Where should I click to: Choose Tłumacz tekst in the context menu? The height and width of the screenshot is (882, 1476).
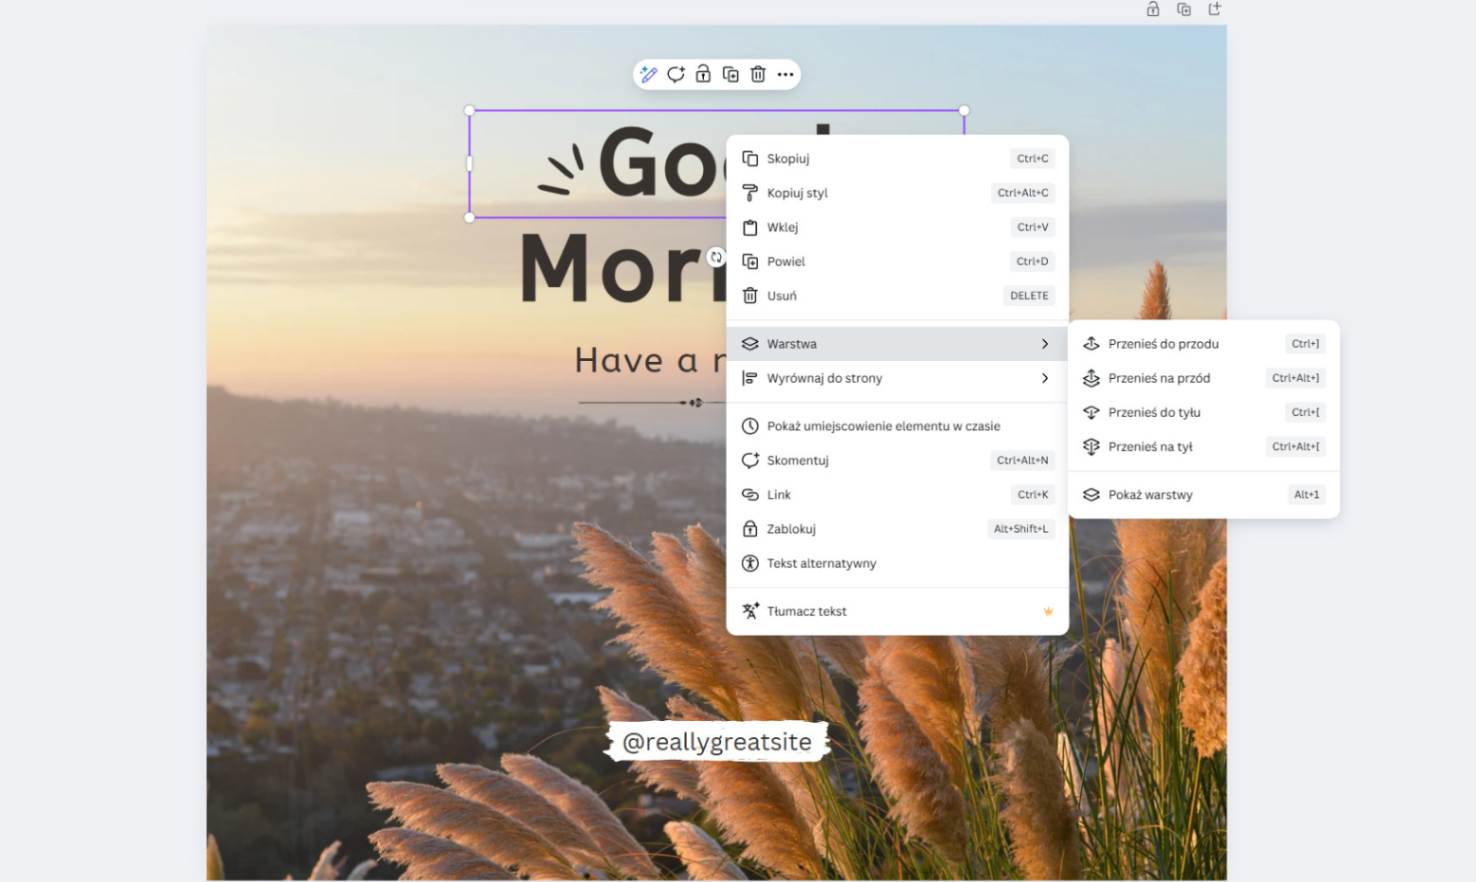(897, 611)
